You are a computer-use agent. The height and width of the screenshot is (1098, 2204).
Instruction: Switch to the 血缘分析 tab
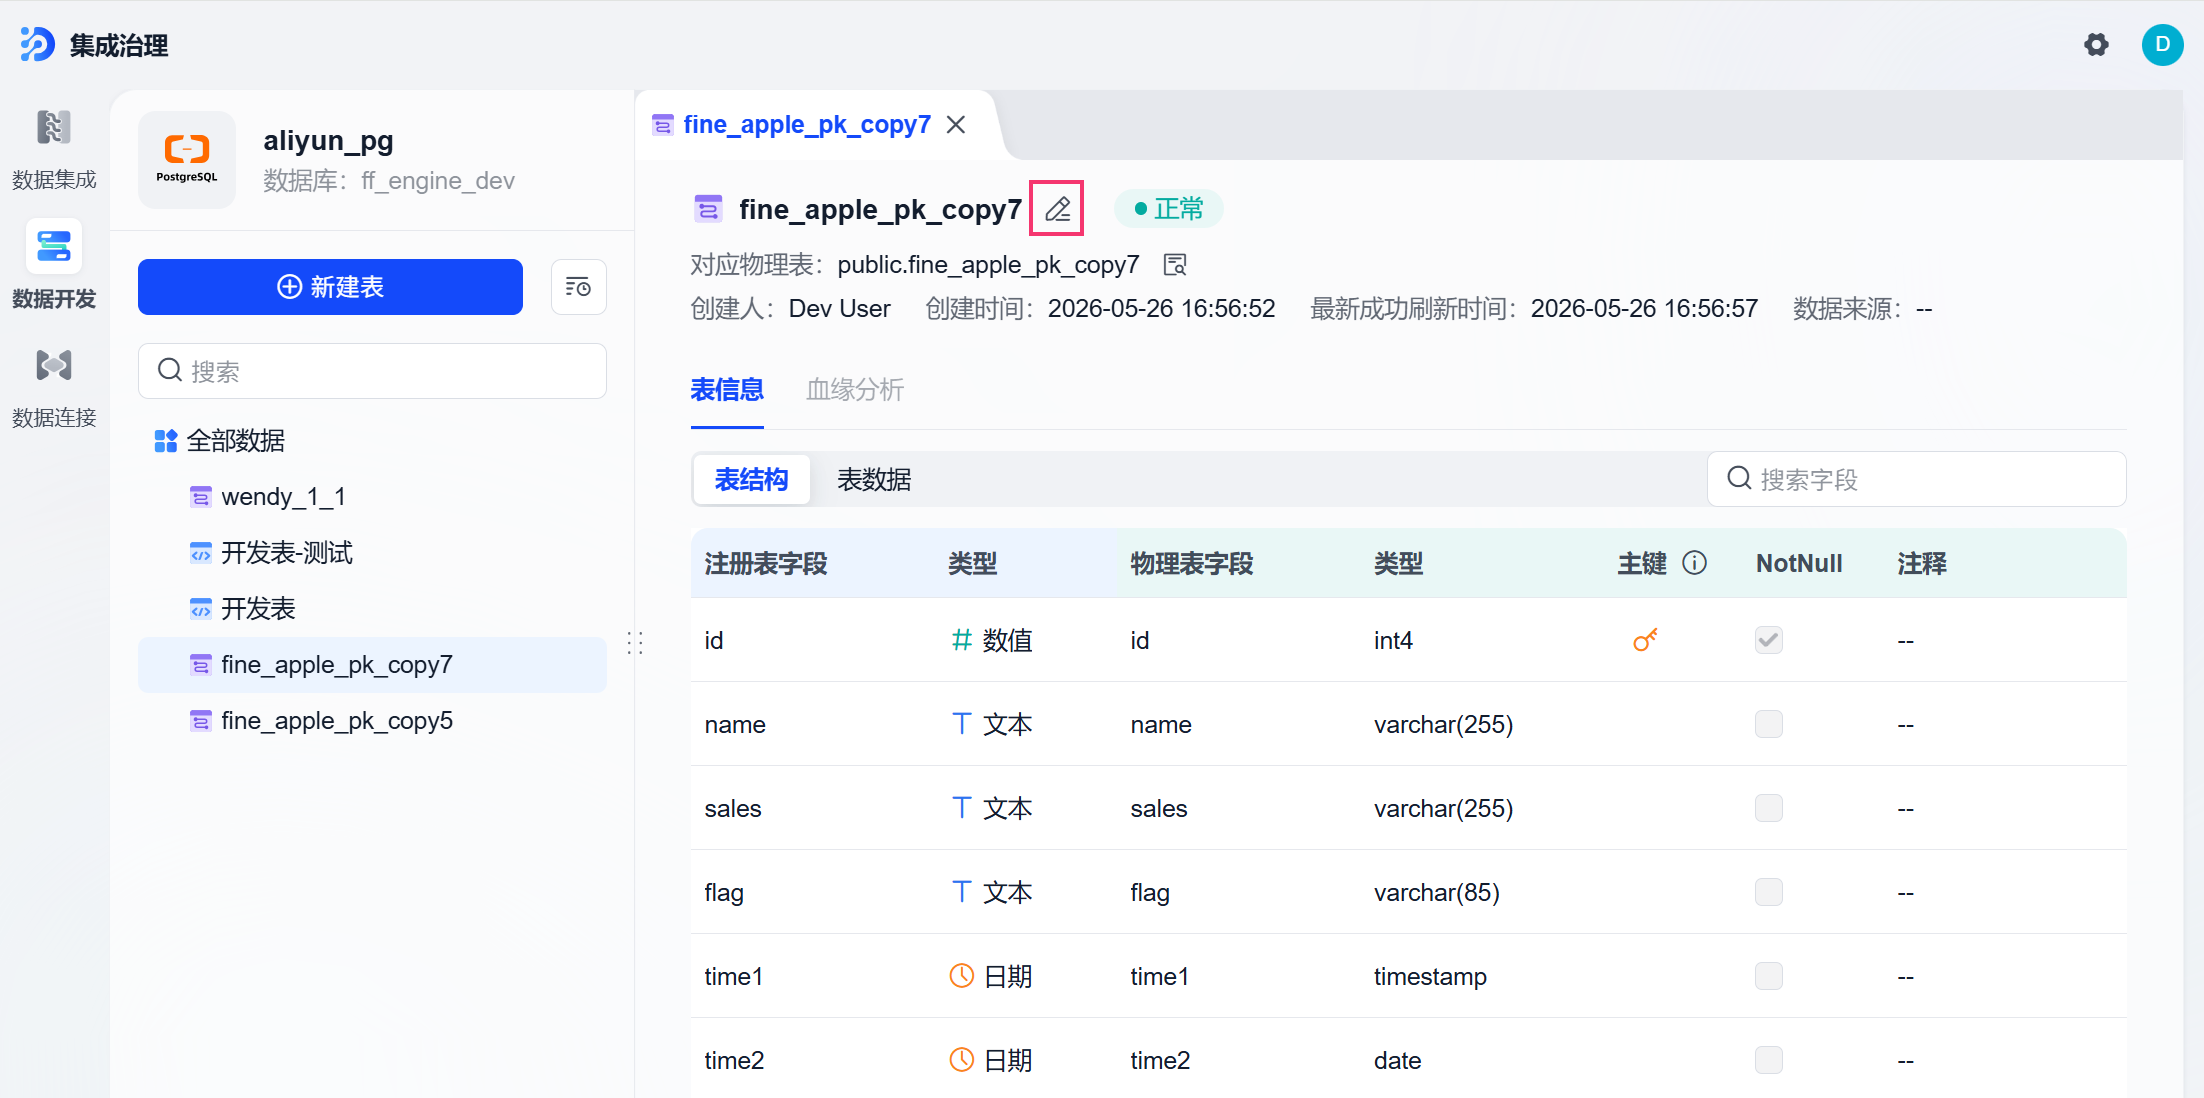pos(855,390)
